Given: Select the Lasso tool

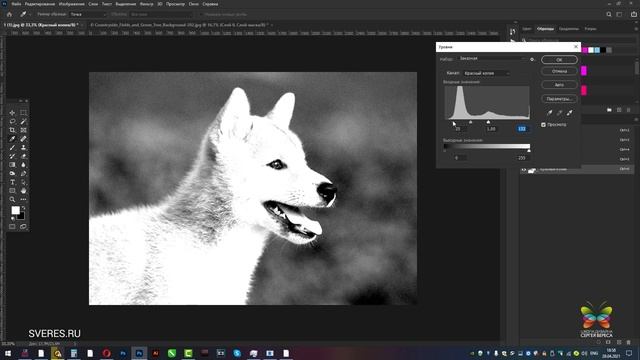Looking at the screenshot, I should [12, 121].
